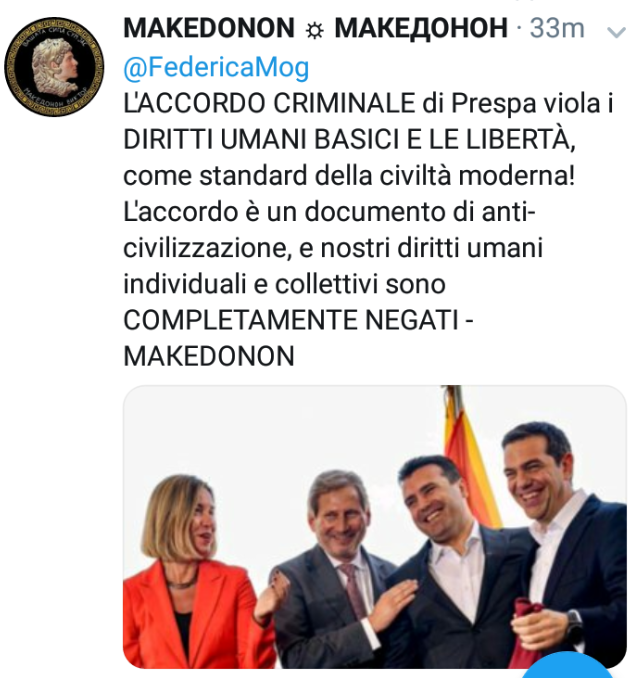The image size is (632, 678).
Task: Click the sun symbol in the display name
Action: pyautogui.click(x=314, y=30)
